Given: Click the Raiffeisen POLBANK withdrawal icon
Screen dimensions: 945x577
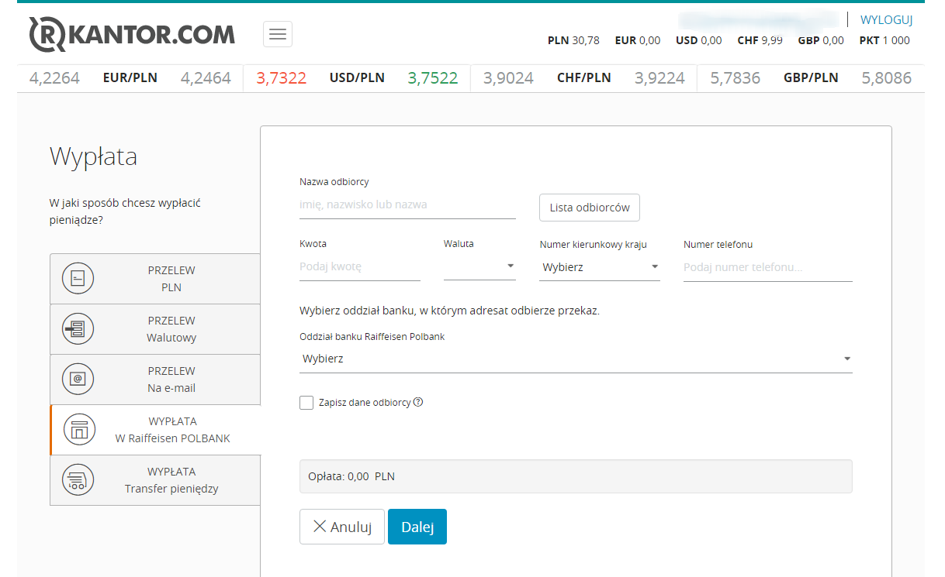Looking at the screenshot, I should [x=79, y=429].
